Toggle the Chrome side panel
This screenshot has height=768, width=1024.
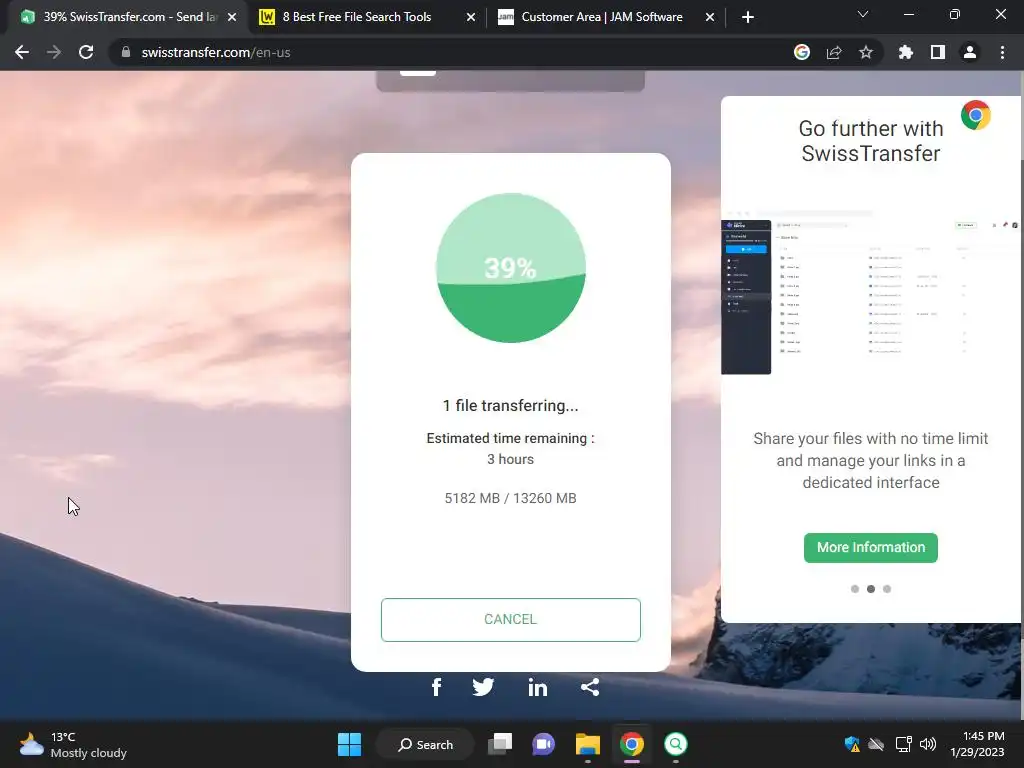tap(938, 52)
